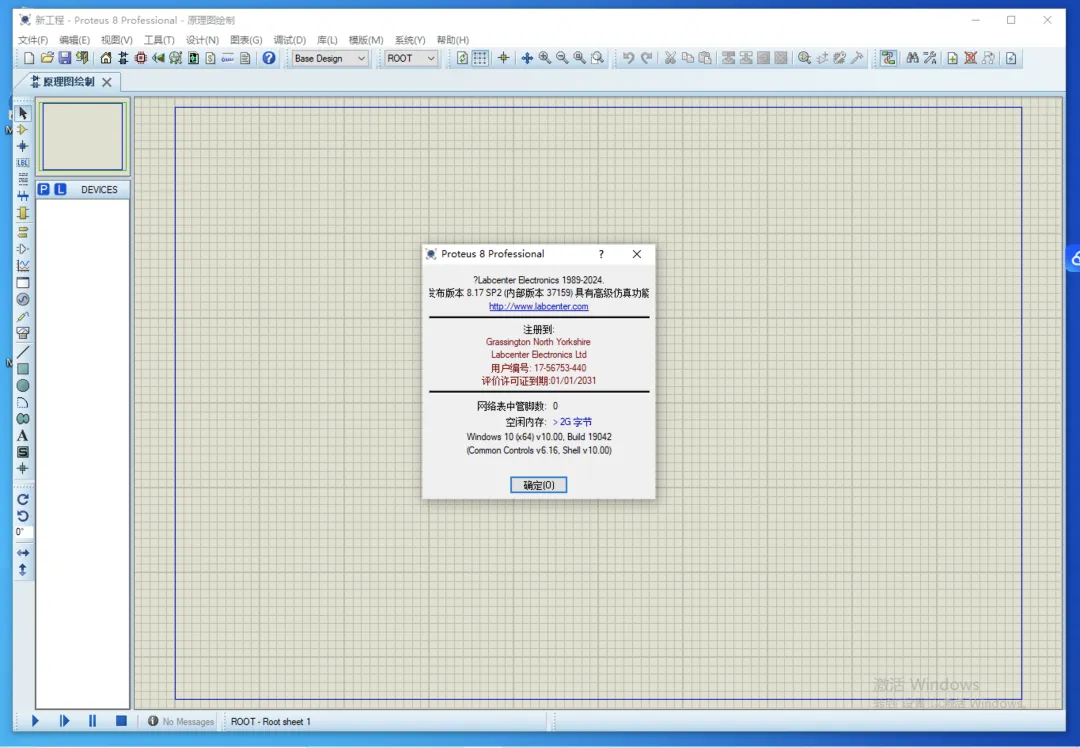Select the Graph Mode tool
Image resolution: width=1080 pixels, height=748 pixels.
click(x=23, y=266)
